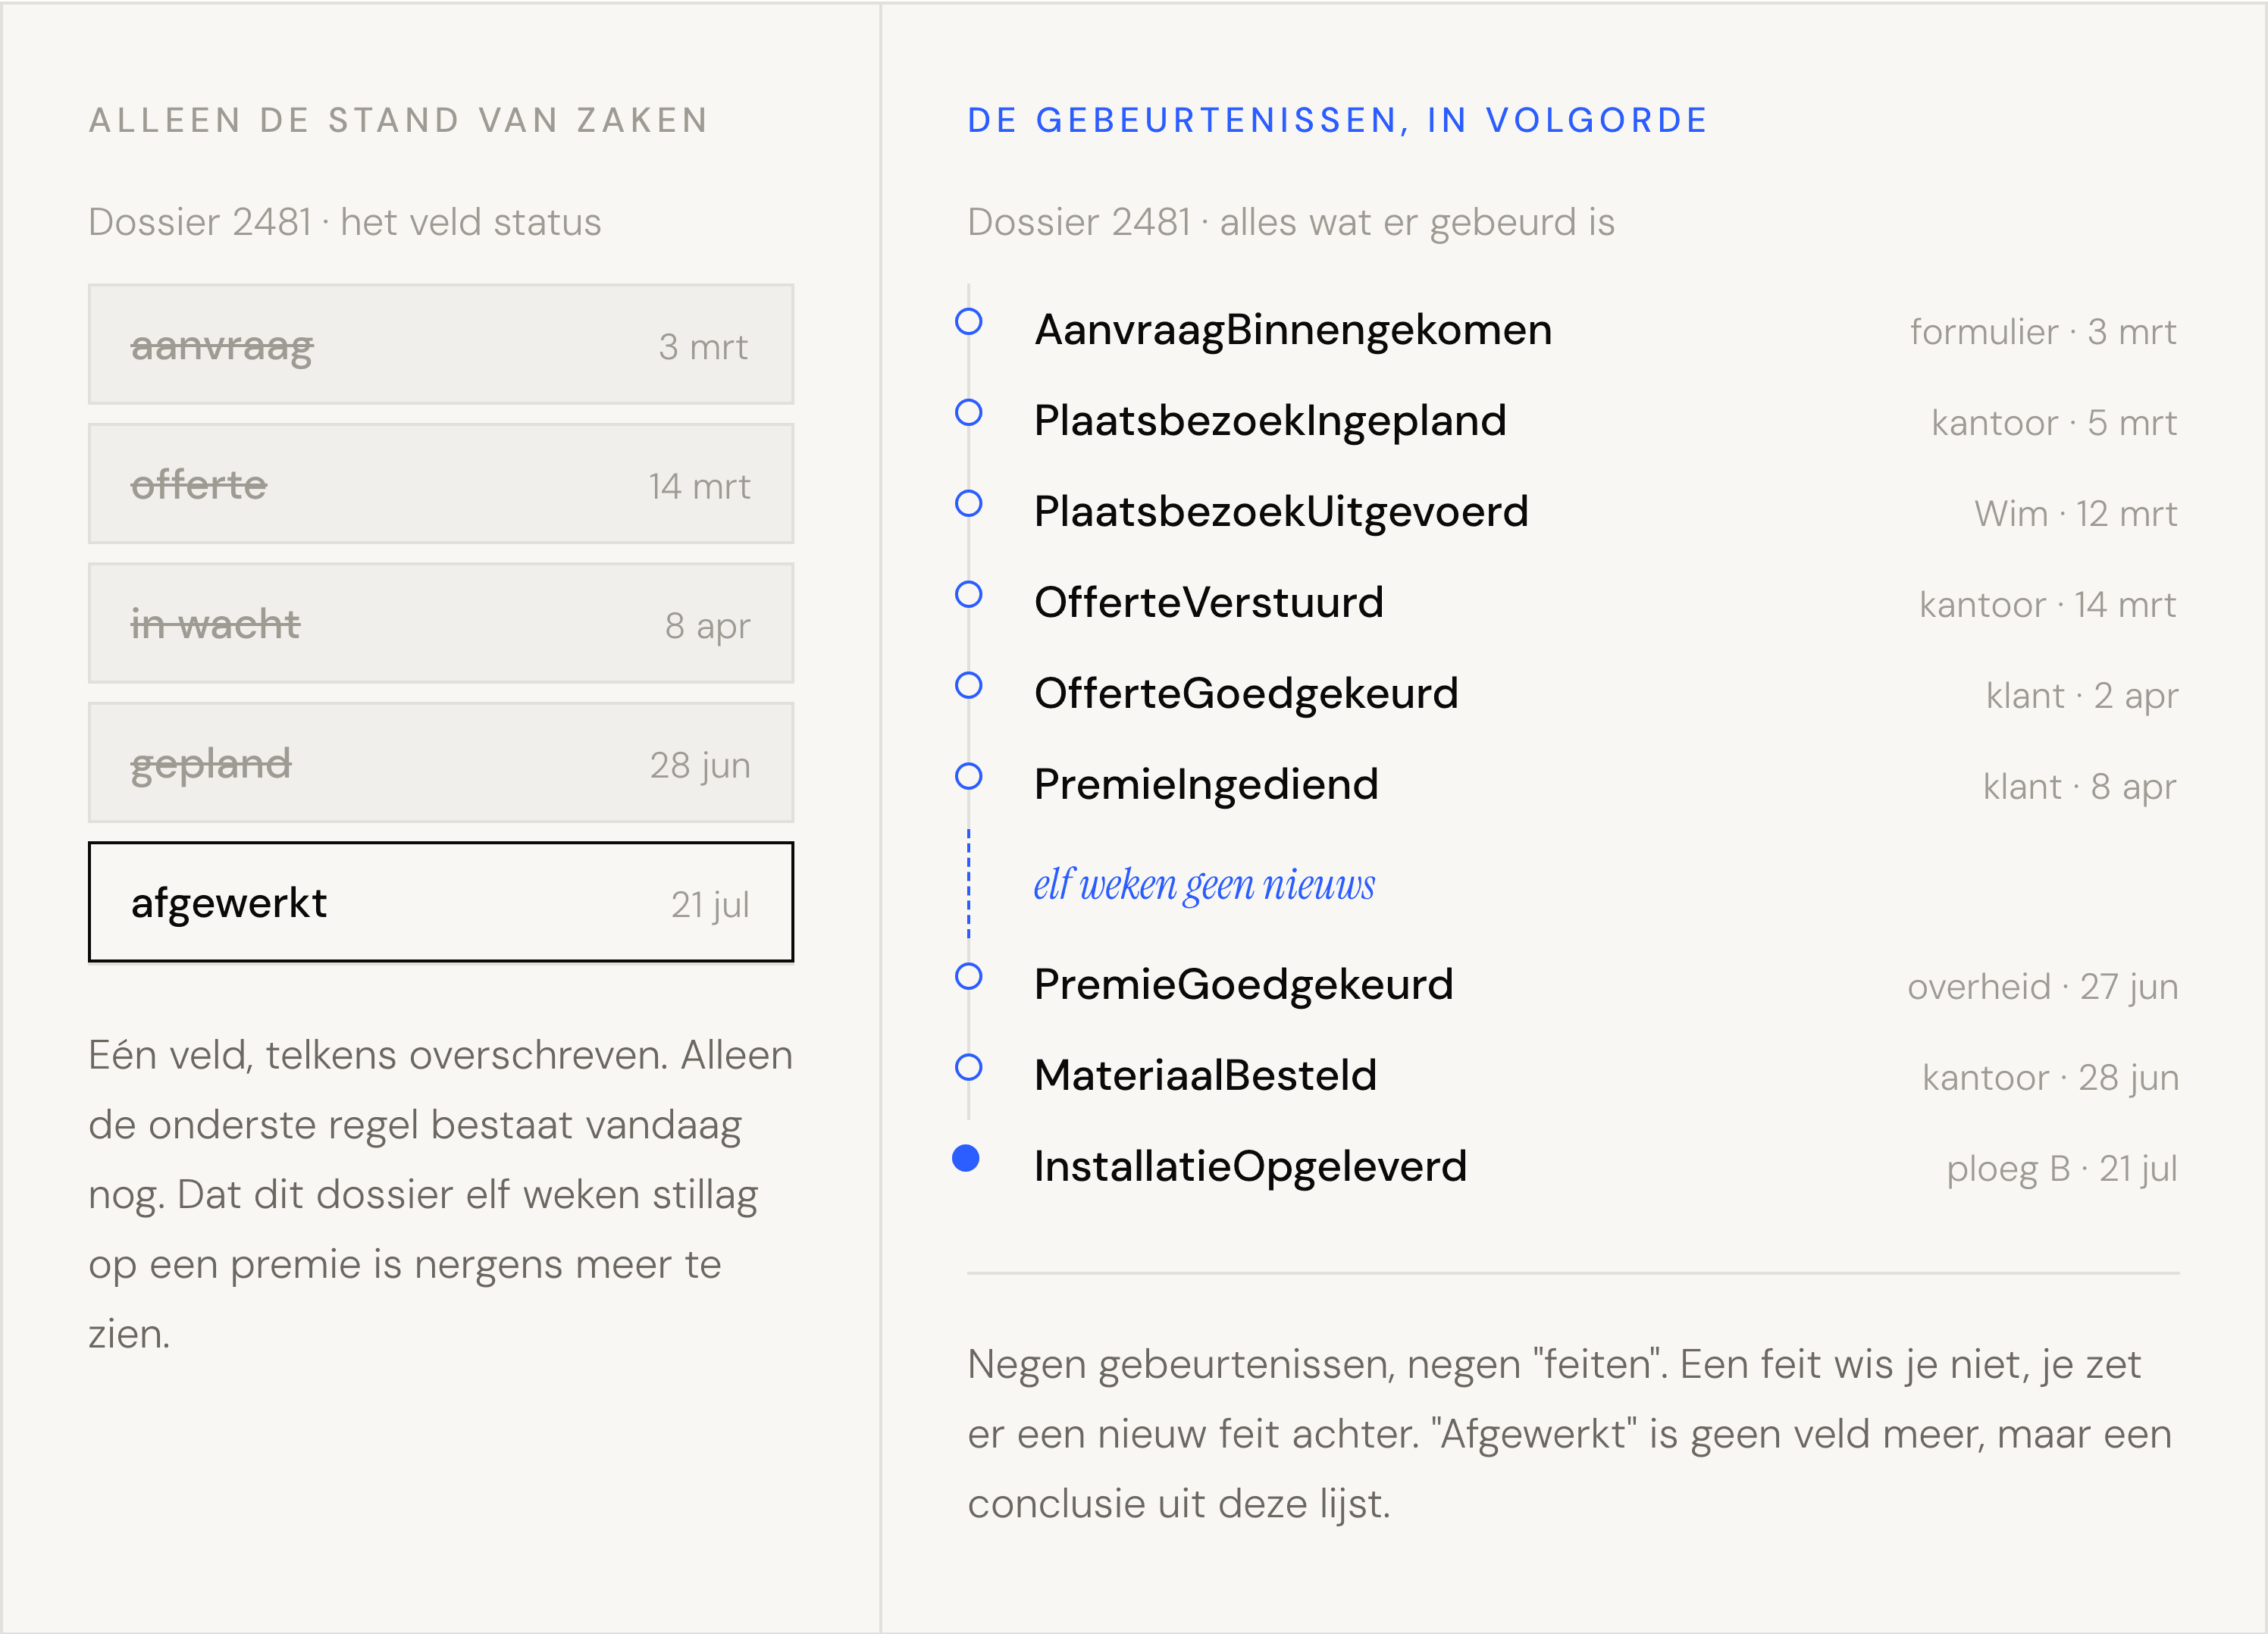Viewport: 2268px width, 1634px height.
Task: Click the offerte status row dated 14 mrt
Action: 441,484
